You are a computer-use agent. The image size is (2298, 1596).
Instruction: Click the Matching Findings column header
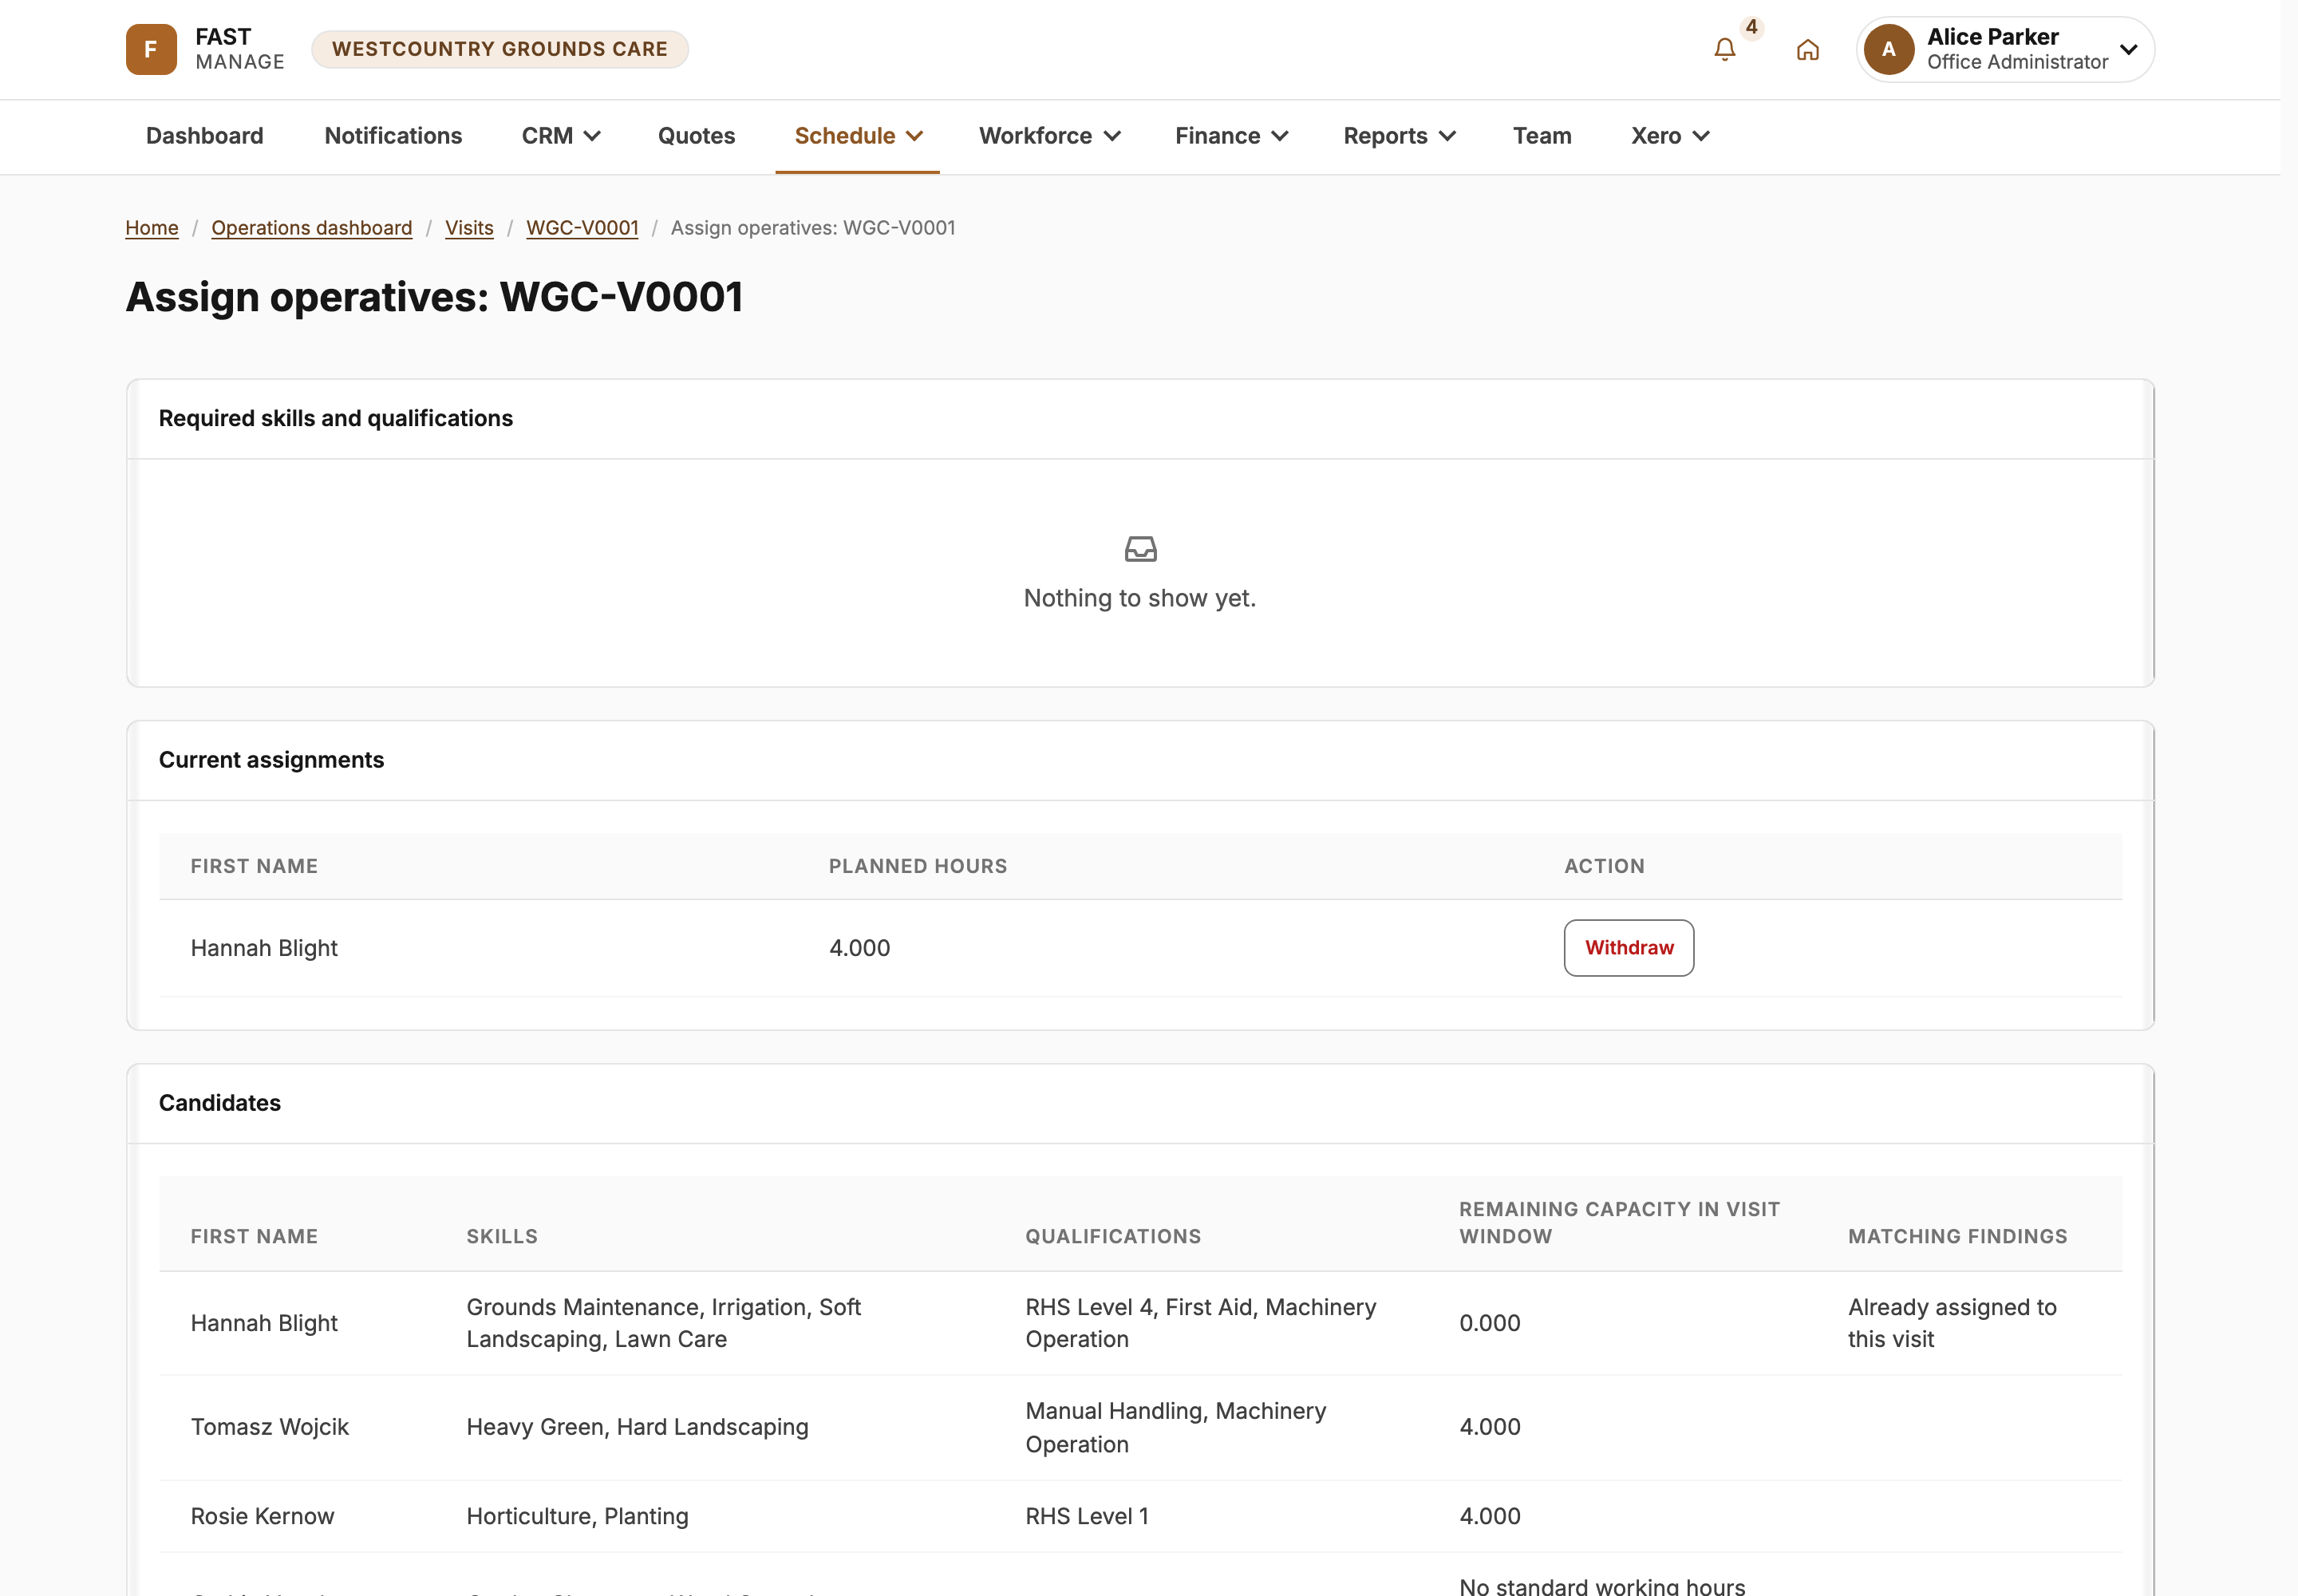(1957, 1236)
